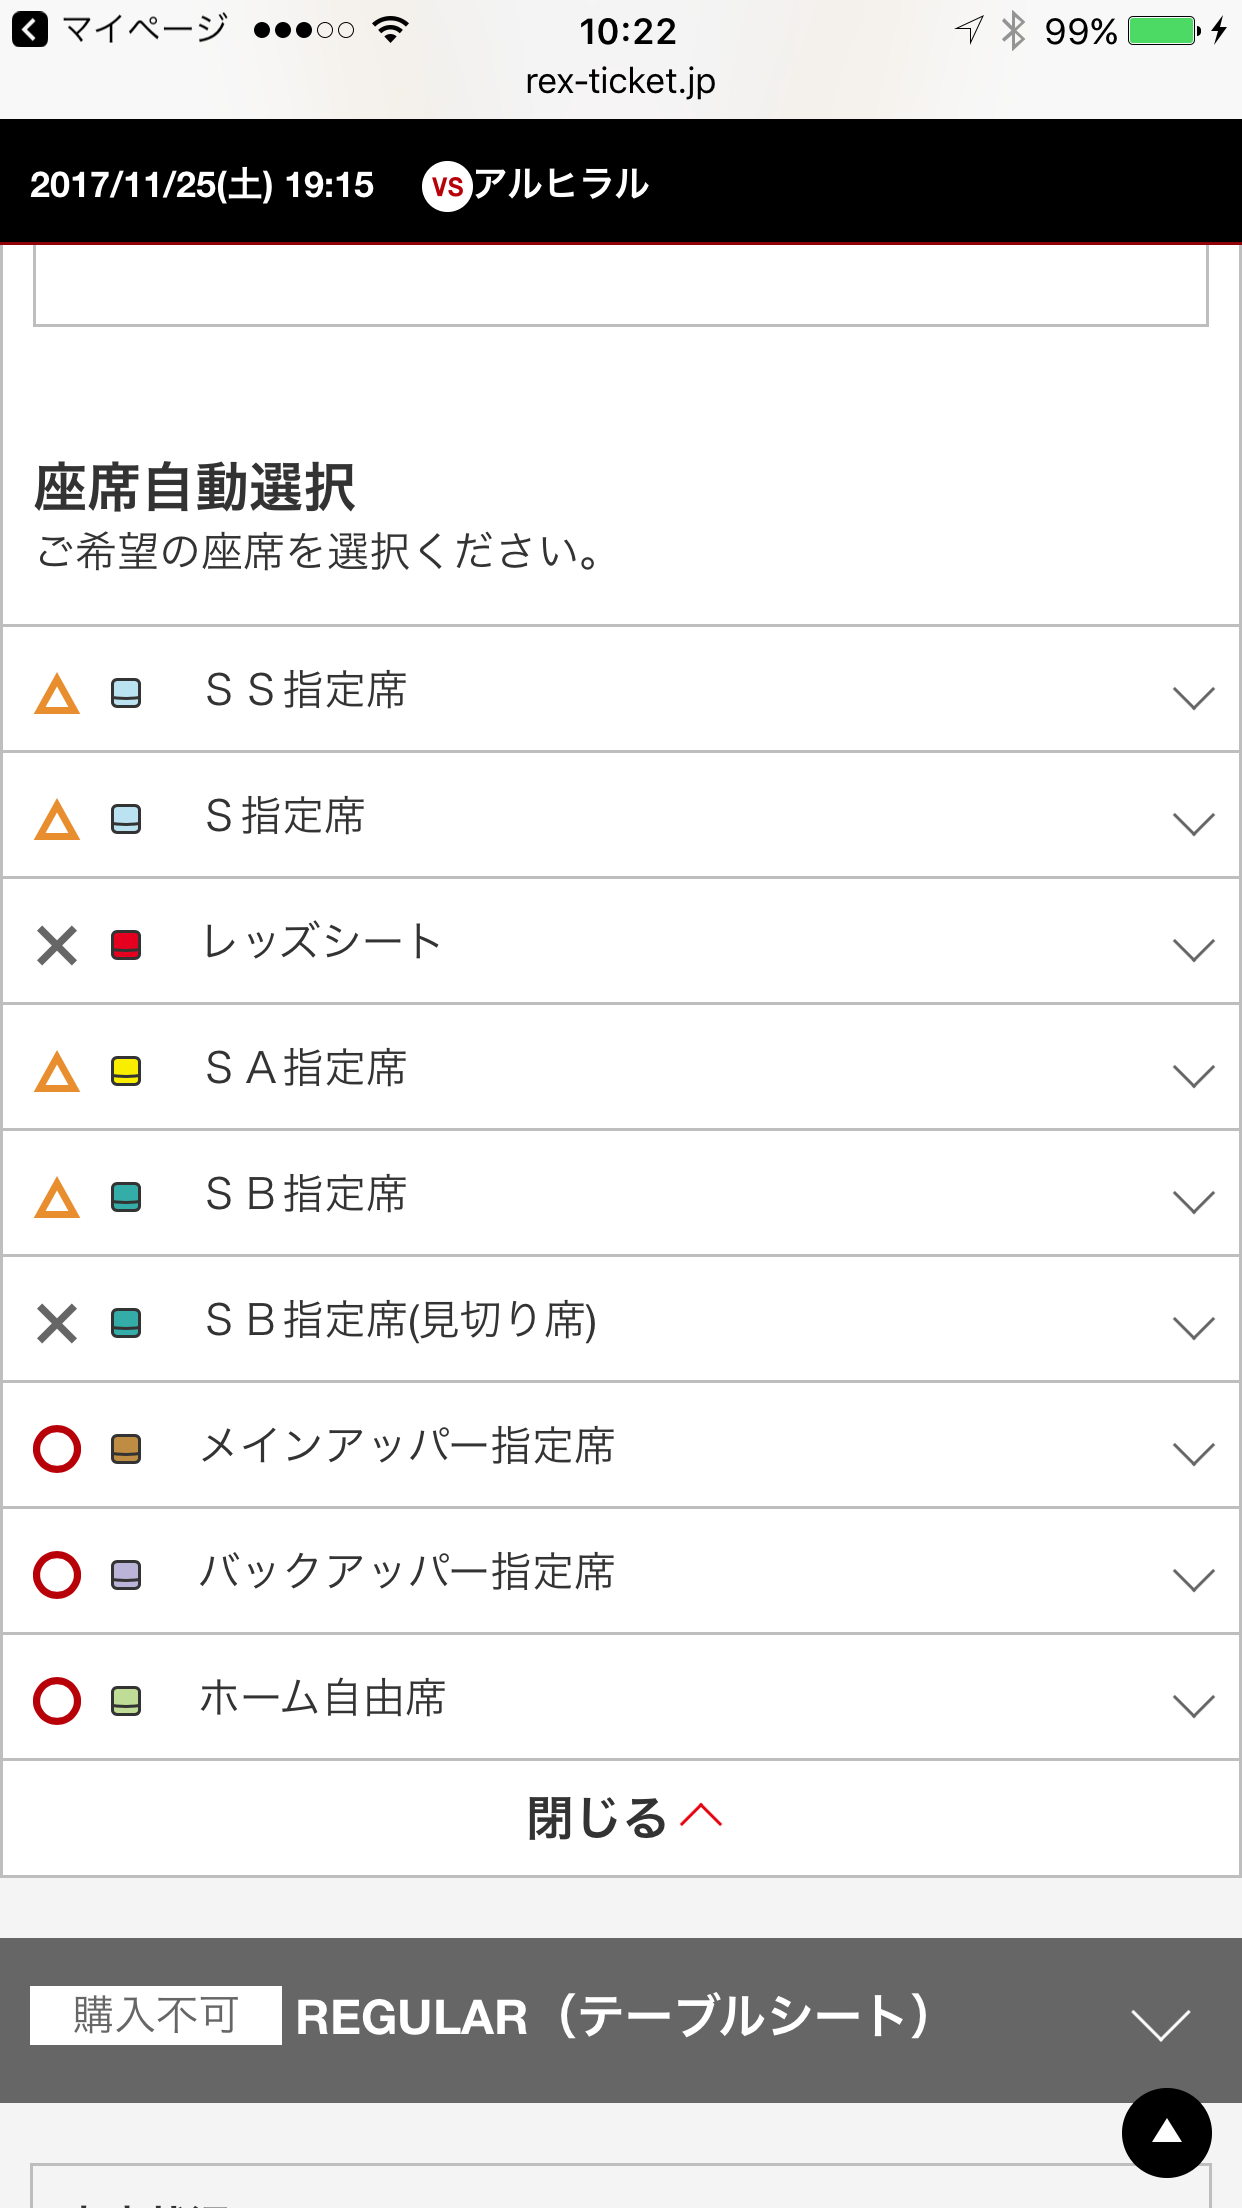Tap the 購入不可 status label
The height and width of the screenshot is (2208, 1242).
156,2015
